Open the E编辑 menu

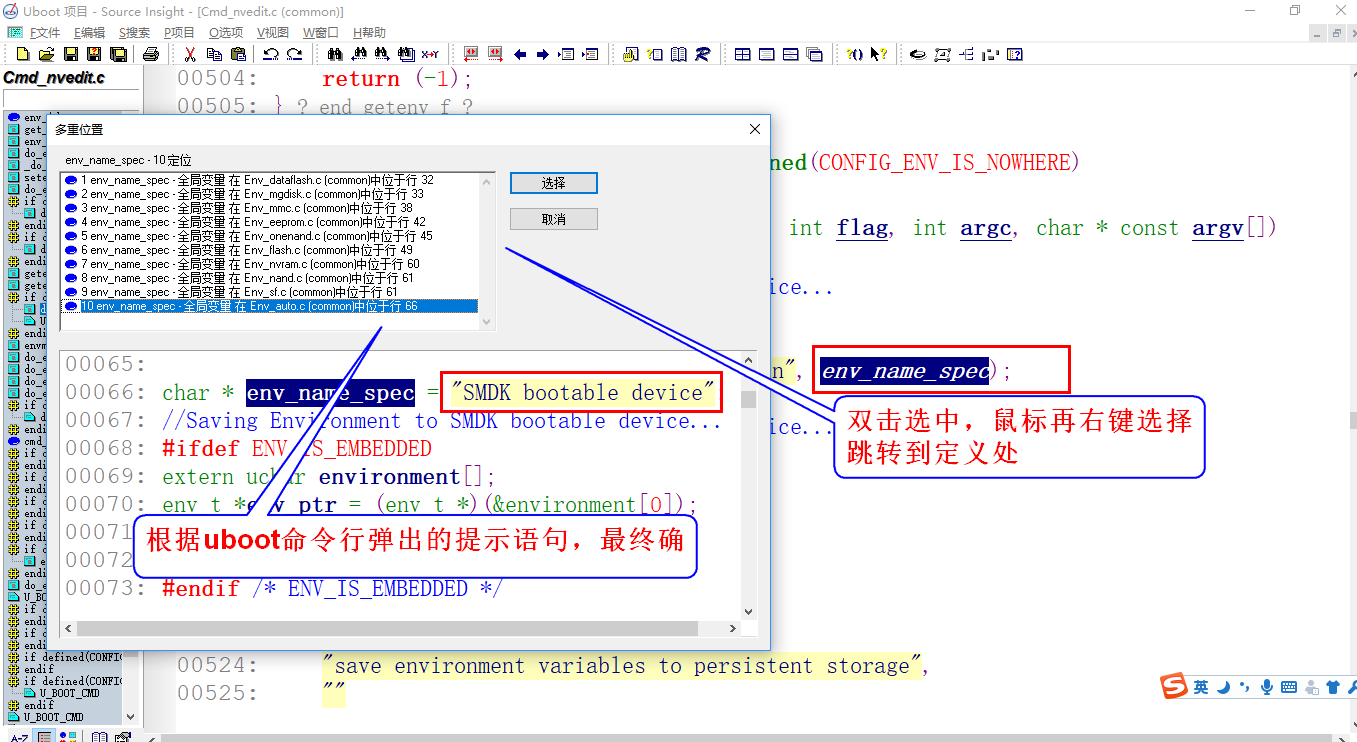[x=89, y=33]
